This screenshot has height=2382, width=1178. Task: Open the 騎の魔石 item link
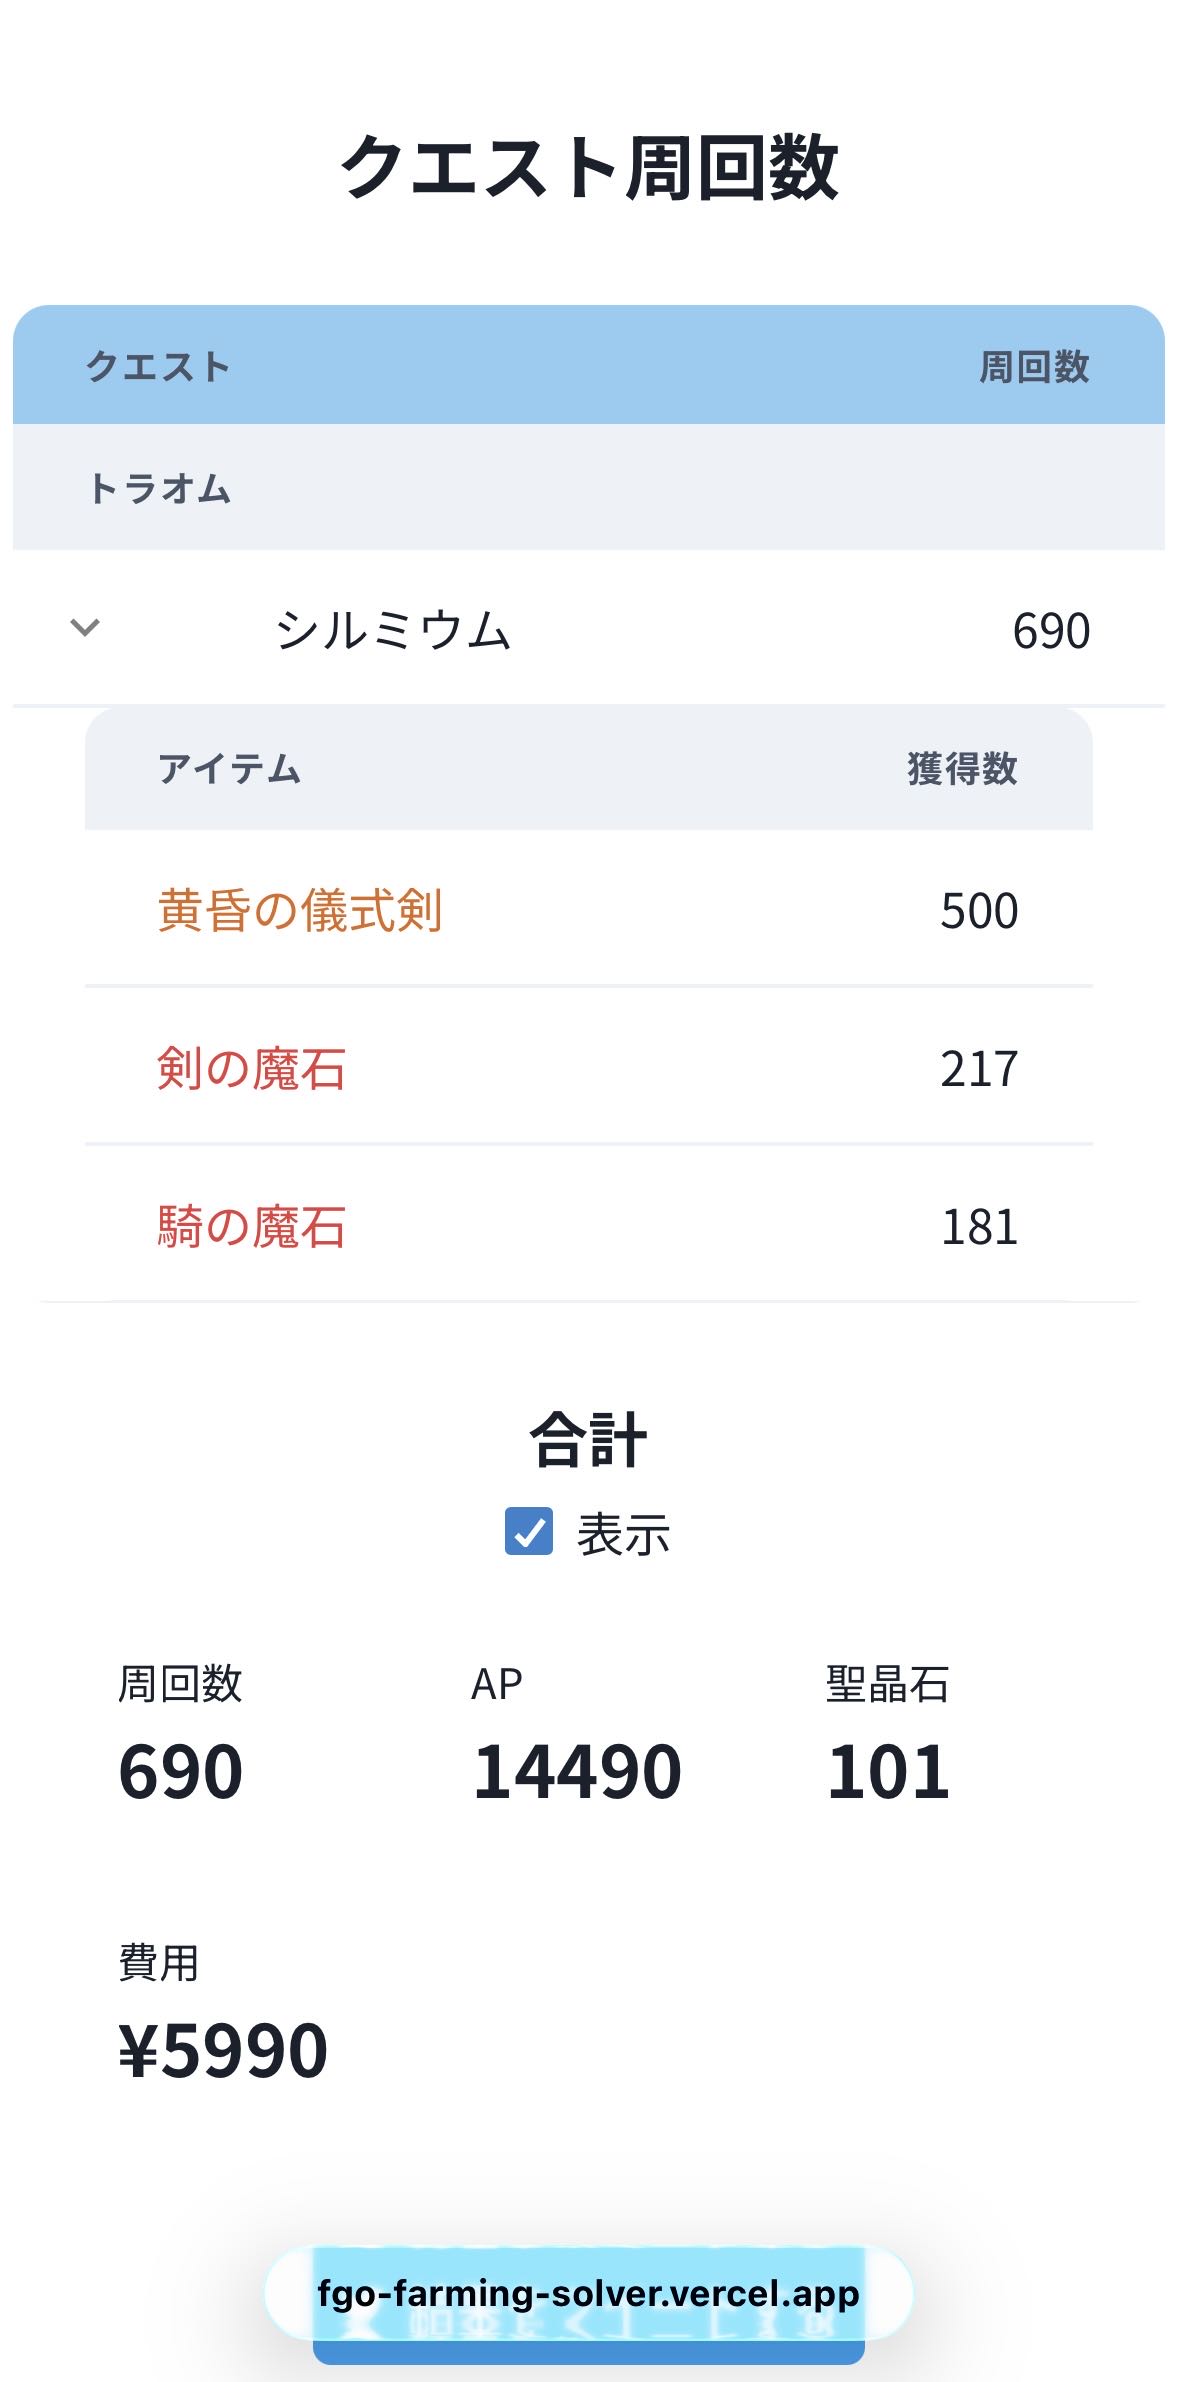pyautogui.click(x=252, y=1226)
